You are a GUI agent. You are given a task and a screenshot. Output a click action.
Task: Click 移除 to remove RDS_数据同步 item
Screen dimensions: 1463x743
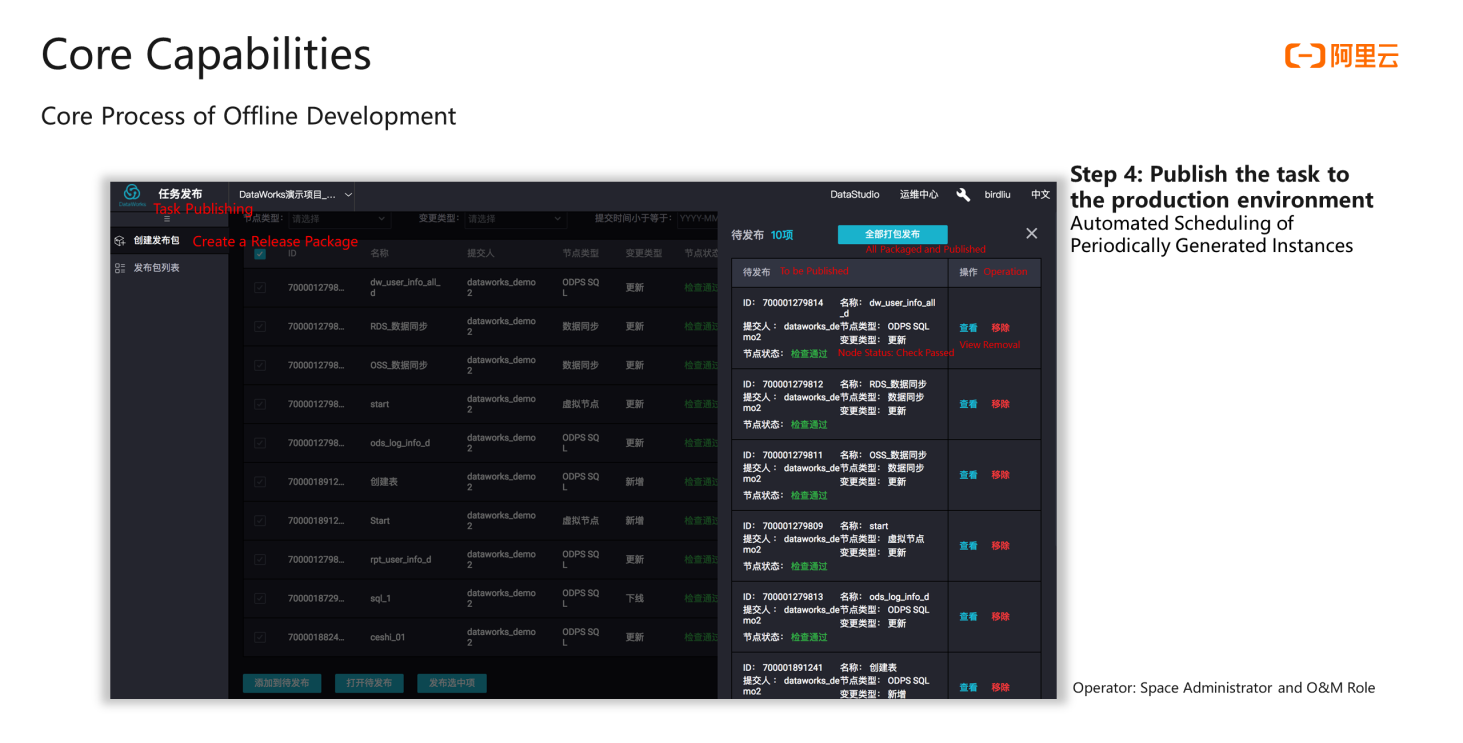(x=1000, y=404)
